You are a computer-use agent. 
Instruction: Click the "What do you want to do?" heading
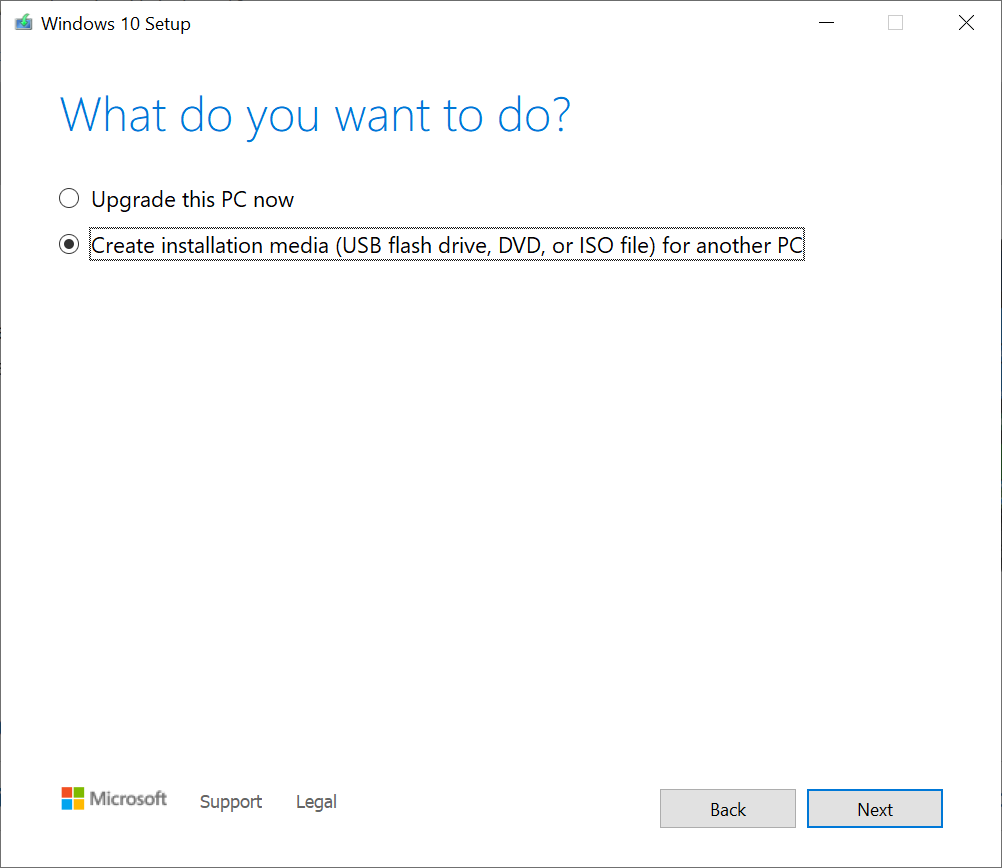[x=315, y=115]
